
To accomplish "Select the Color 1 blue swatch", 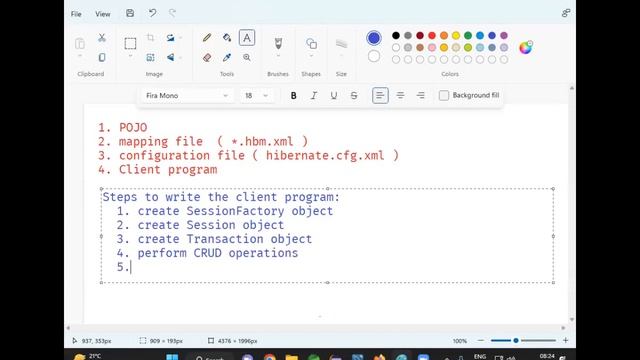I will 373,38.
